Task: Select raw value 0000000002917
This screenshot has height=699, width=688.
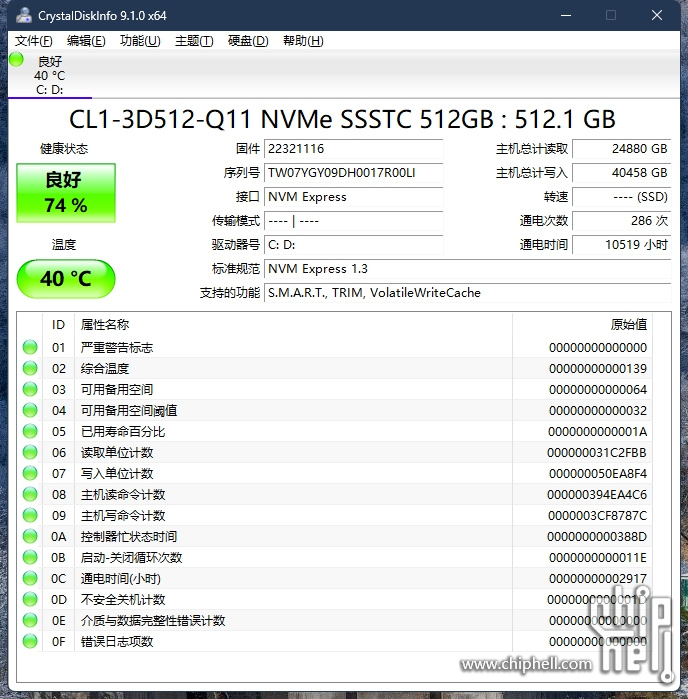Action: point(597,579)
